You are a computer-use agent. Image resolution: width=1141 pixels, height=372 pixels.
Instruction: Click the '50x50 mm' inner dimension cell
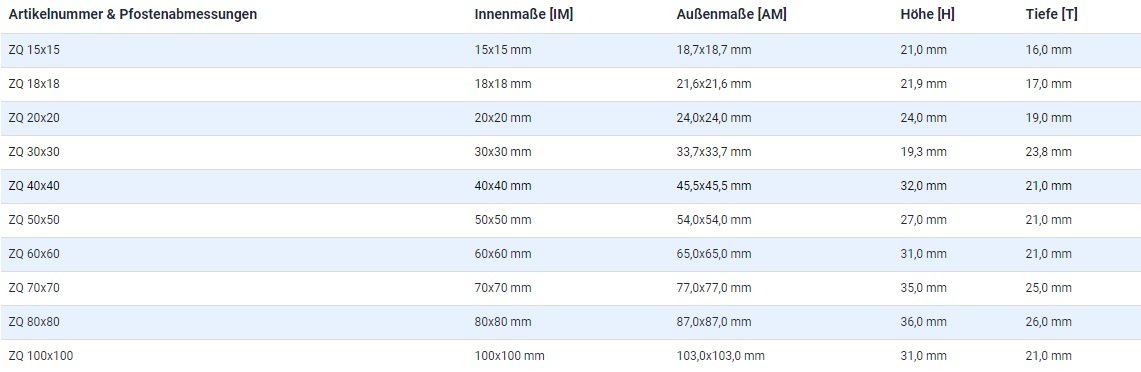(x=503, y=220)
